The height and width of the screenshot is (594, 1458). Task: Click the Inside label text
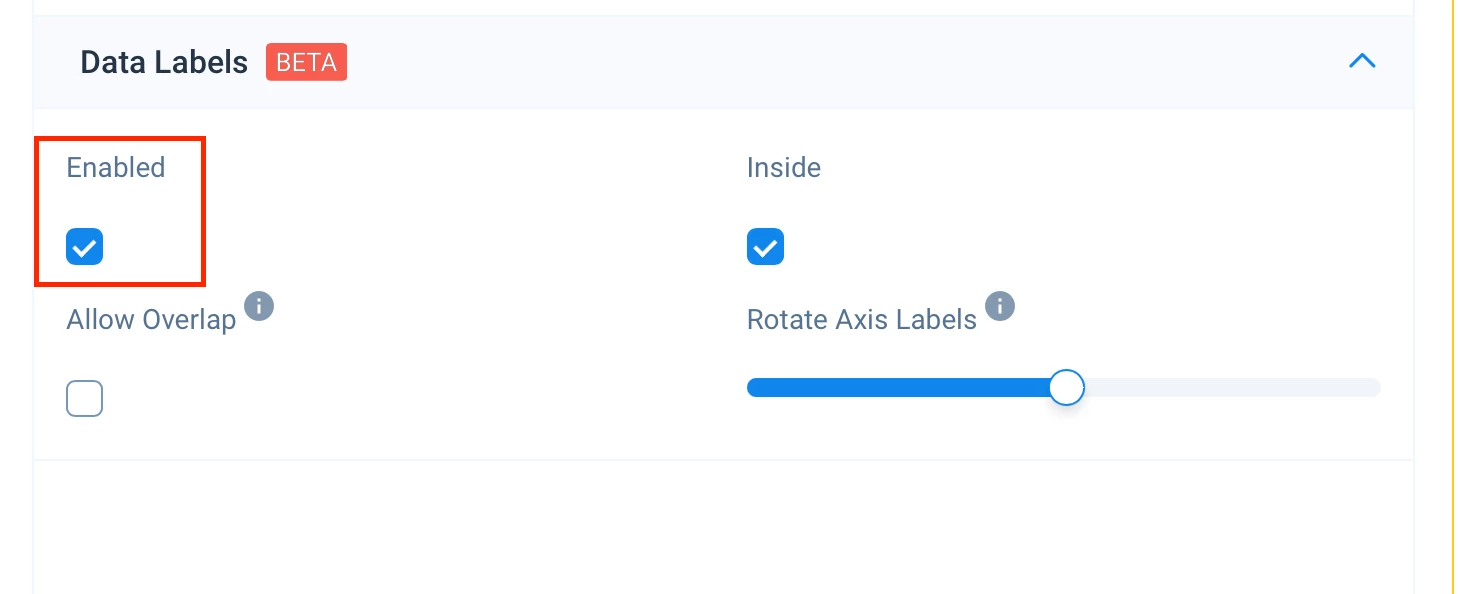(x=784, y=168)
